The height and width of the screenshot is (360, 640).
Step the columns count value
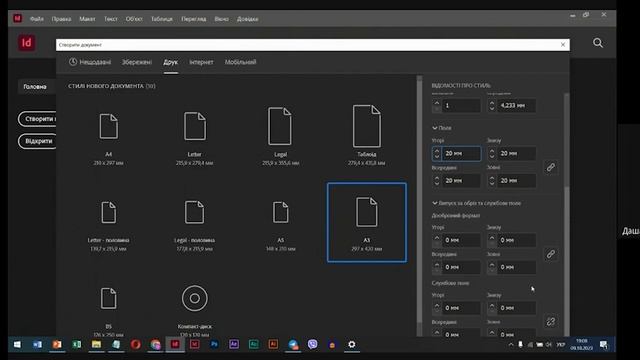[x=437, y=106]
